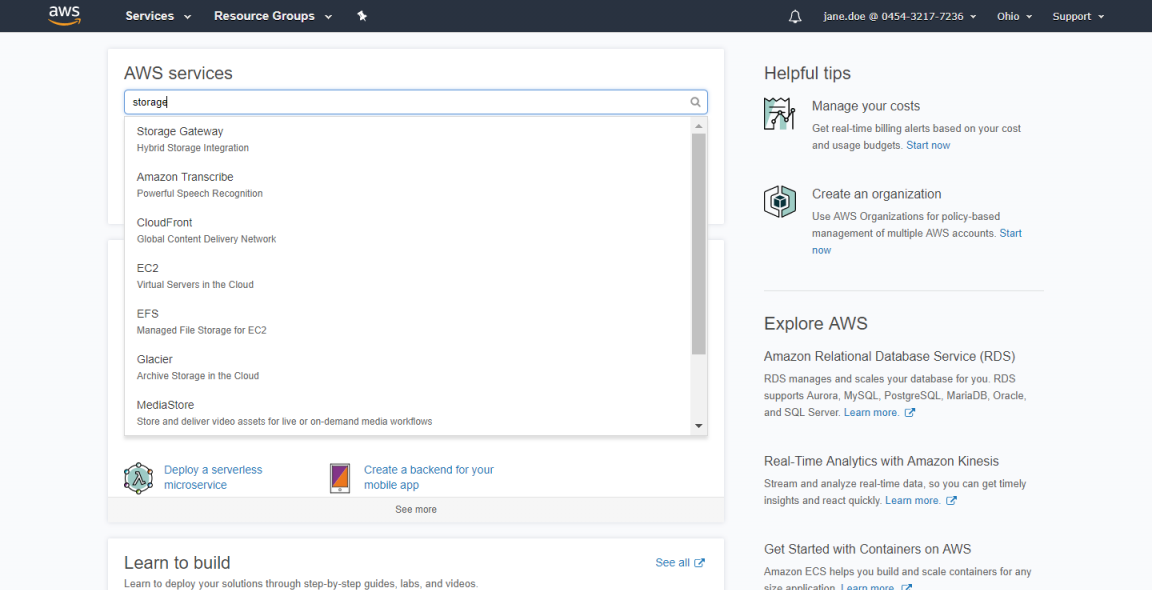Click the dropdown list scroll-up arrow
The width and height of the screenshot is (1152, 590).
coord(699,126)
